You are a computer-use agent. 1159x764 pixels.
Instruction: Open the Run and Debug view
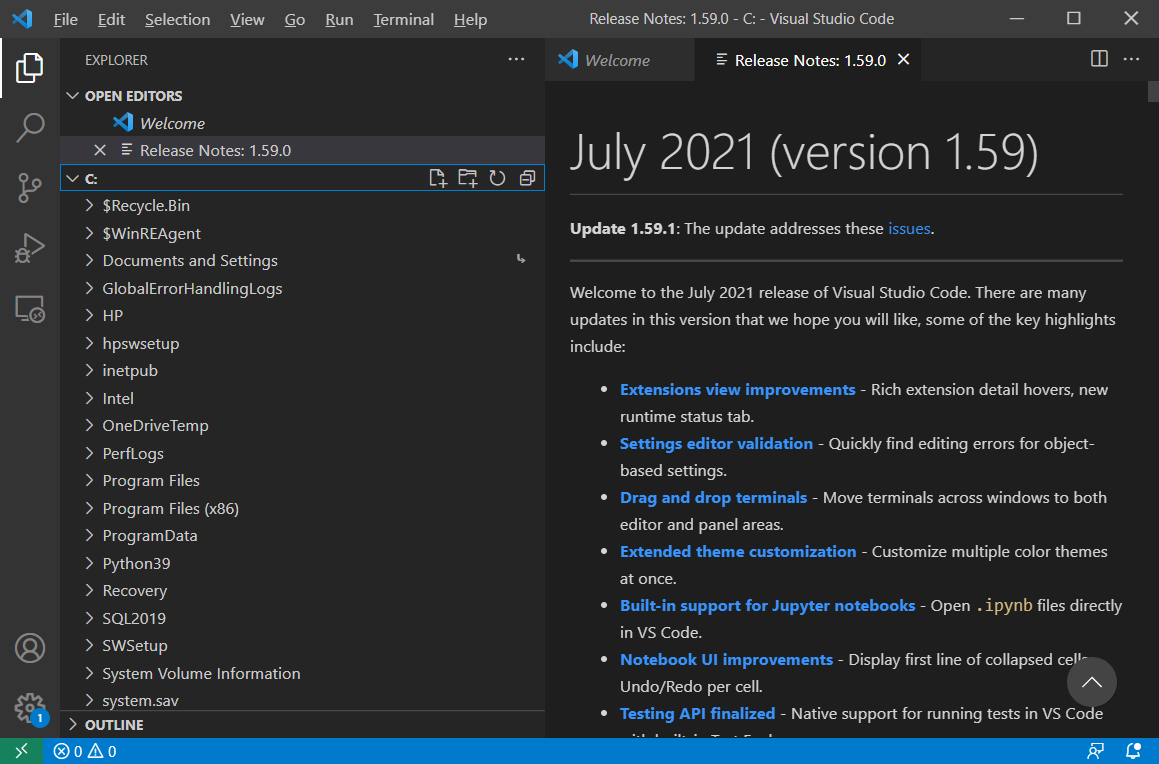coord(30,248)
